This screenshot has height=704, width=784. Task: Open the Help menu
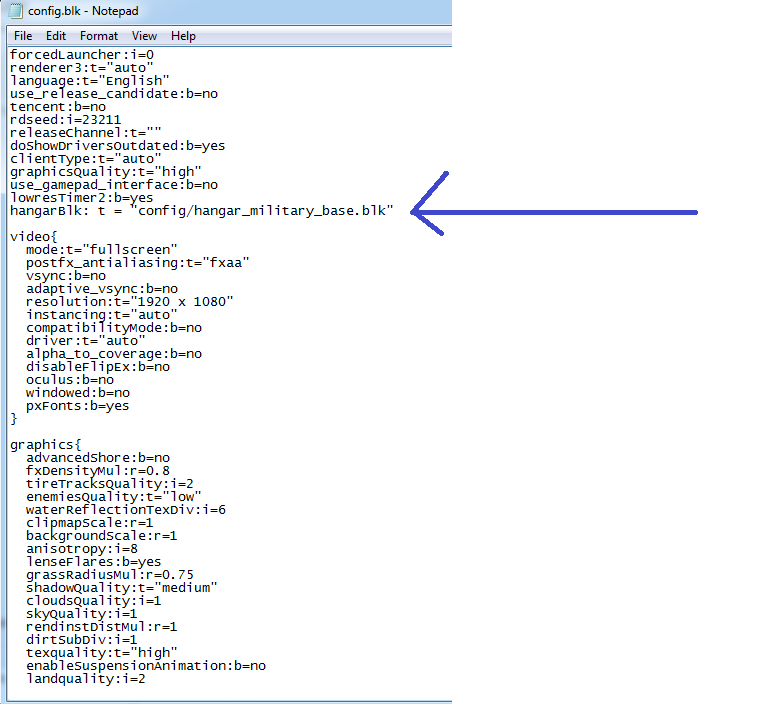click(183, 36)
